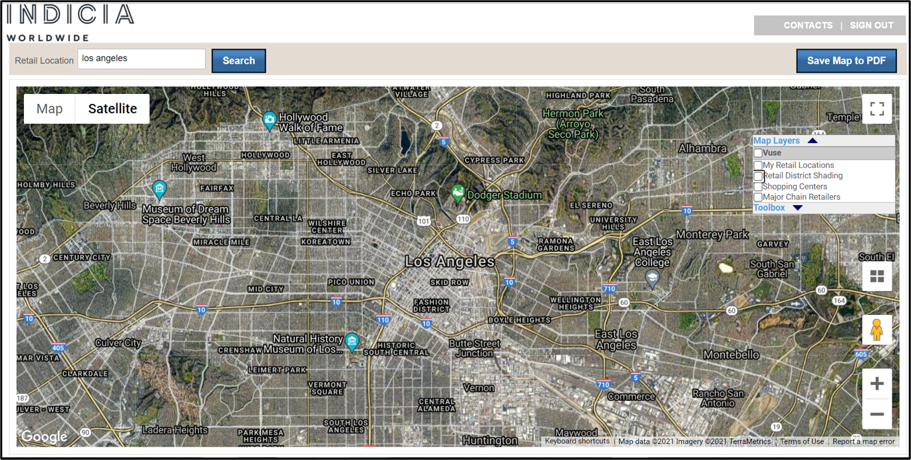The width and height of the screenshot is (911, 460).
Task: Click the KOREATOWN neighborhood label
Action: pos(326,242)
